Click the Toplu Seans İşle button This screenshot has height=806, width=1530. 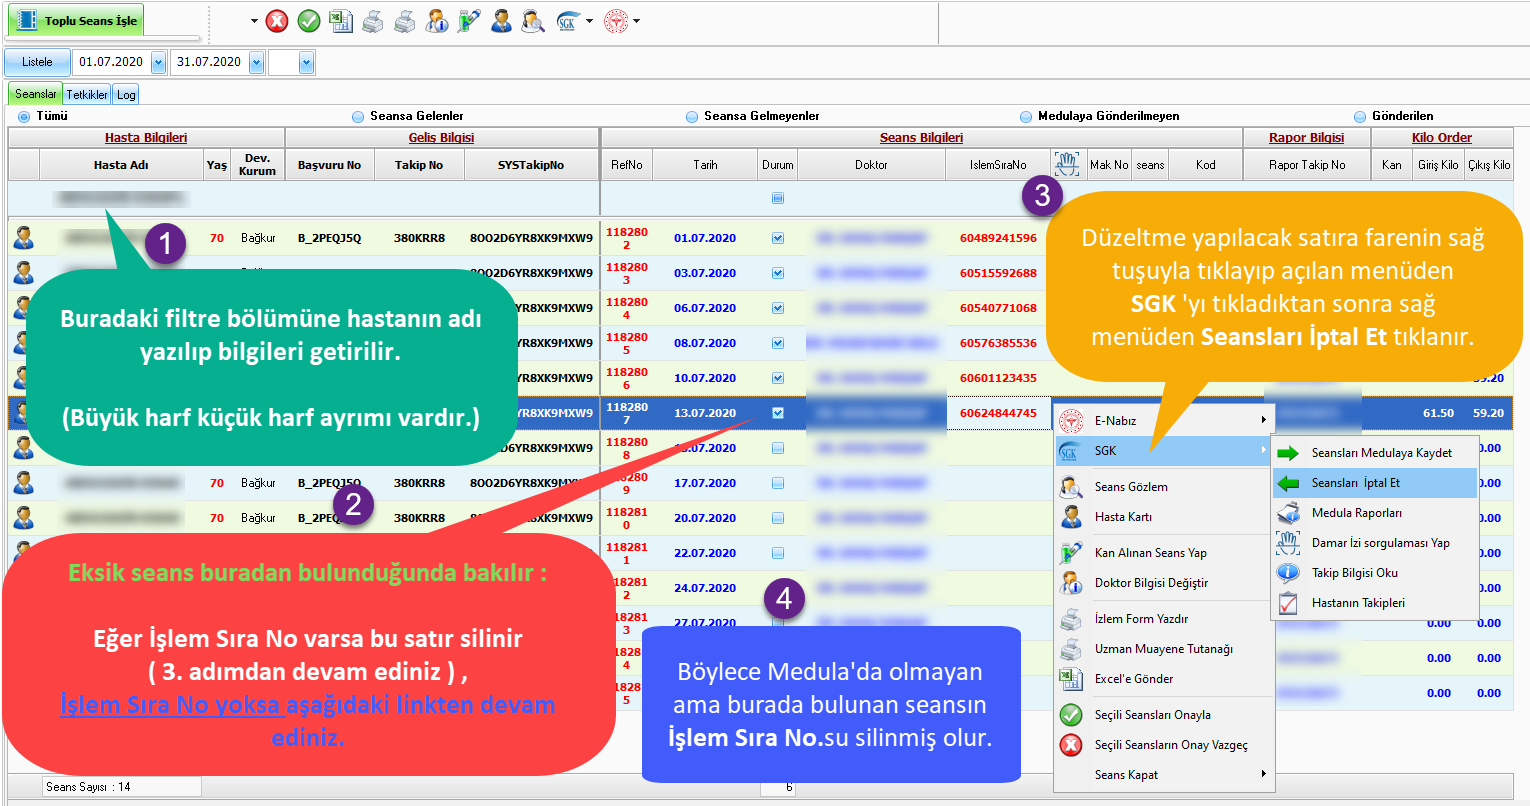(x=76, y=20)
